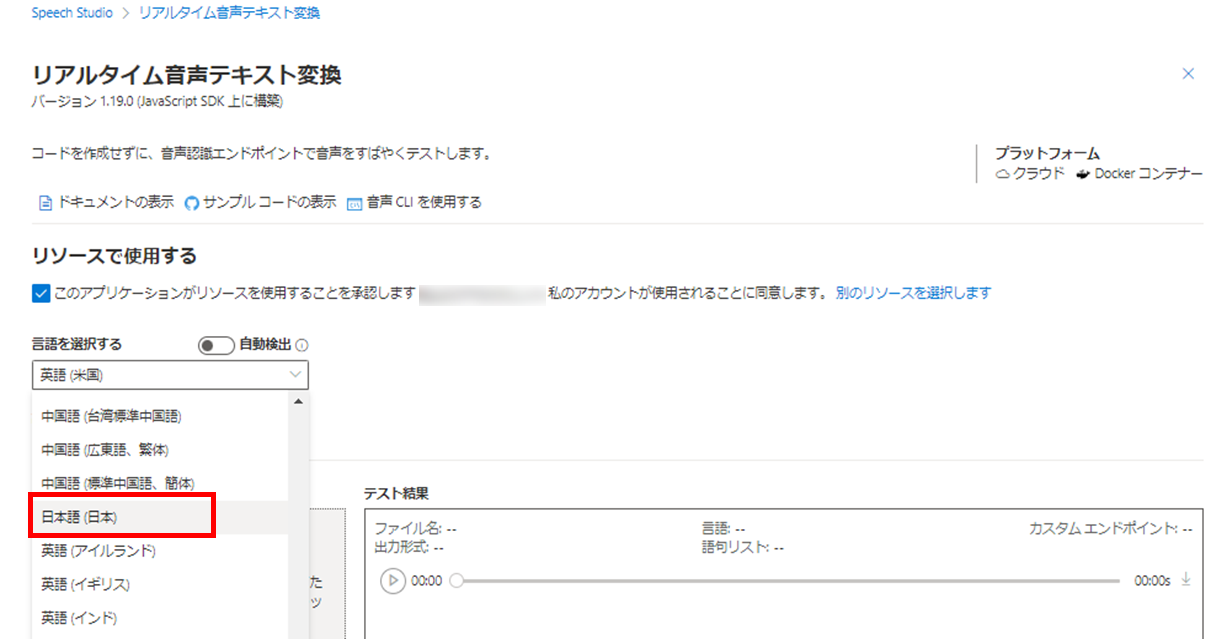Select 英語 (イギリス) in the language list
Screen dimensions: 1227x639
tap(160, 583)
